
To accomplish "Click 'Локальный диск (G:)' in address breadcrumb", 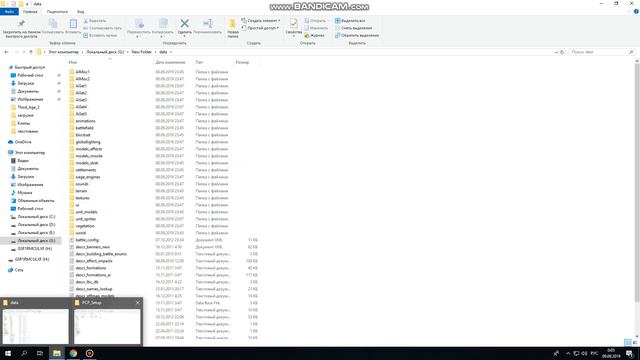I will click(105, 52).
